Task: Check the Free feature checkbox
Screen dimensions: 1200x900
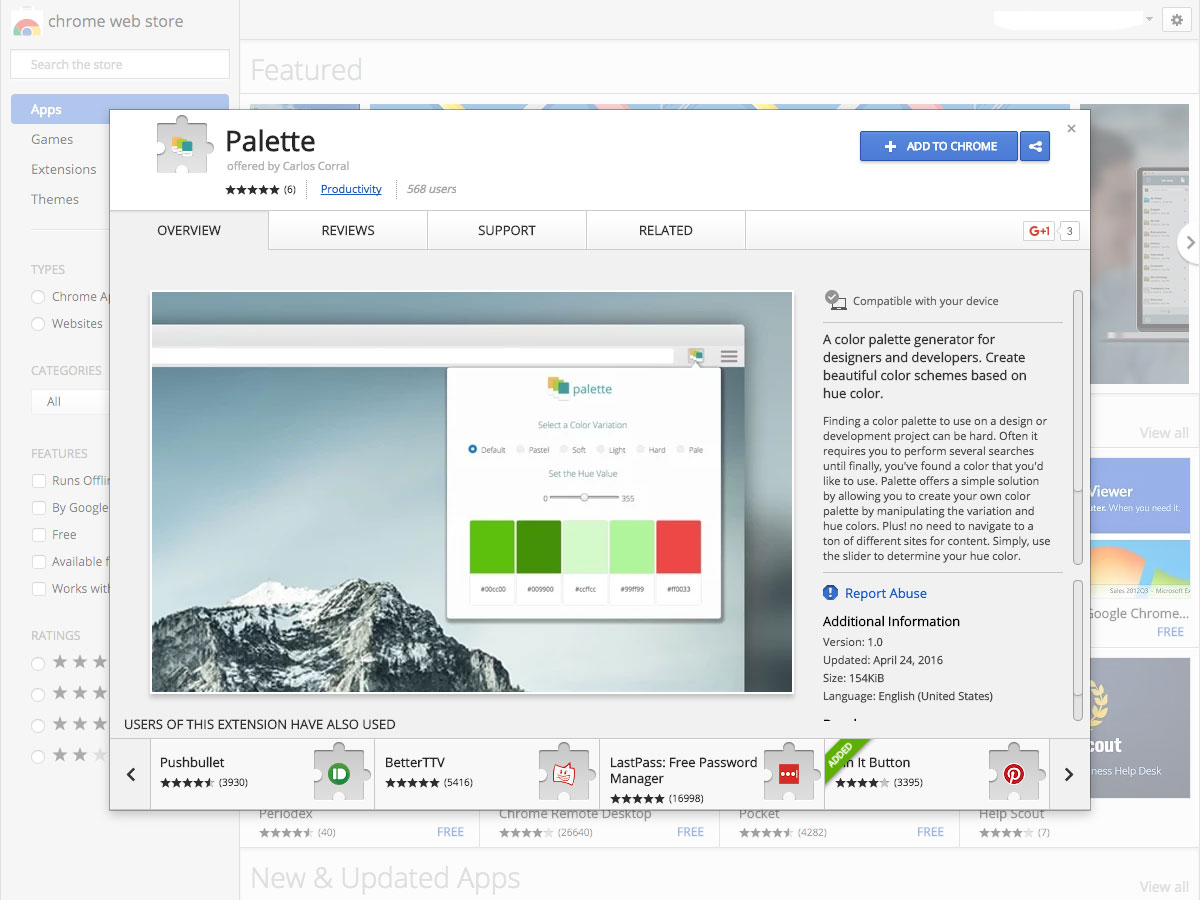Action: coord(39,535)
